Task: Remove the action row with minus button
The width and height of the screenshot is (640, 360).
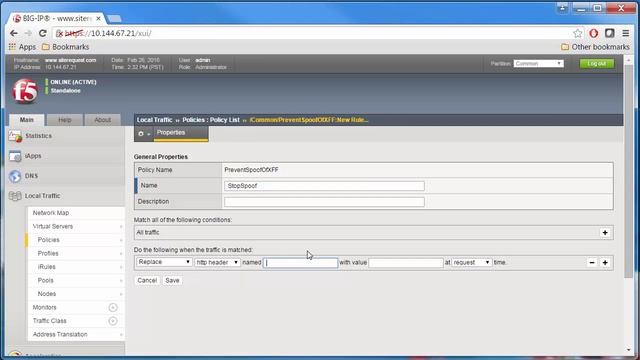Action: click(592, 262)
